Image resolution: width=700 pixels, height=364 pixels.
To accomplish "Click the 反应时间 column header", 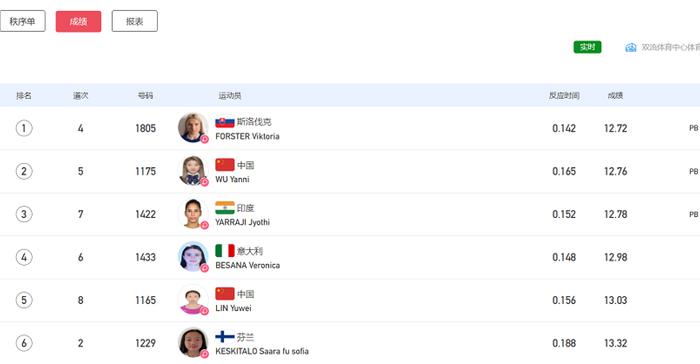I will [x=564, y=95].
